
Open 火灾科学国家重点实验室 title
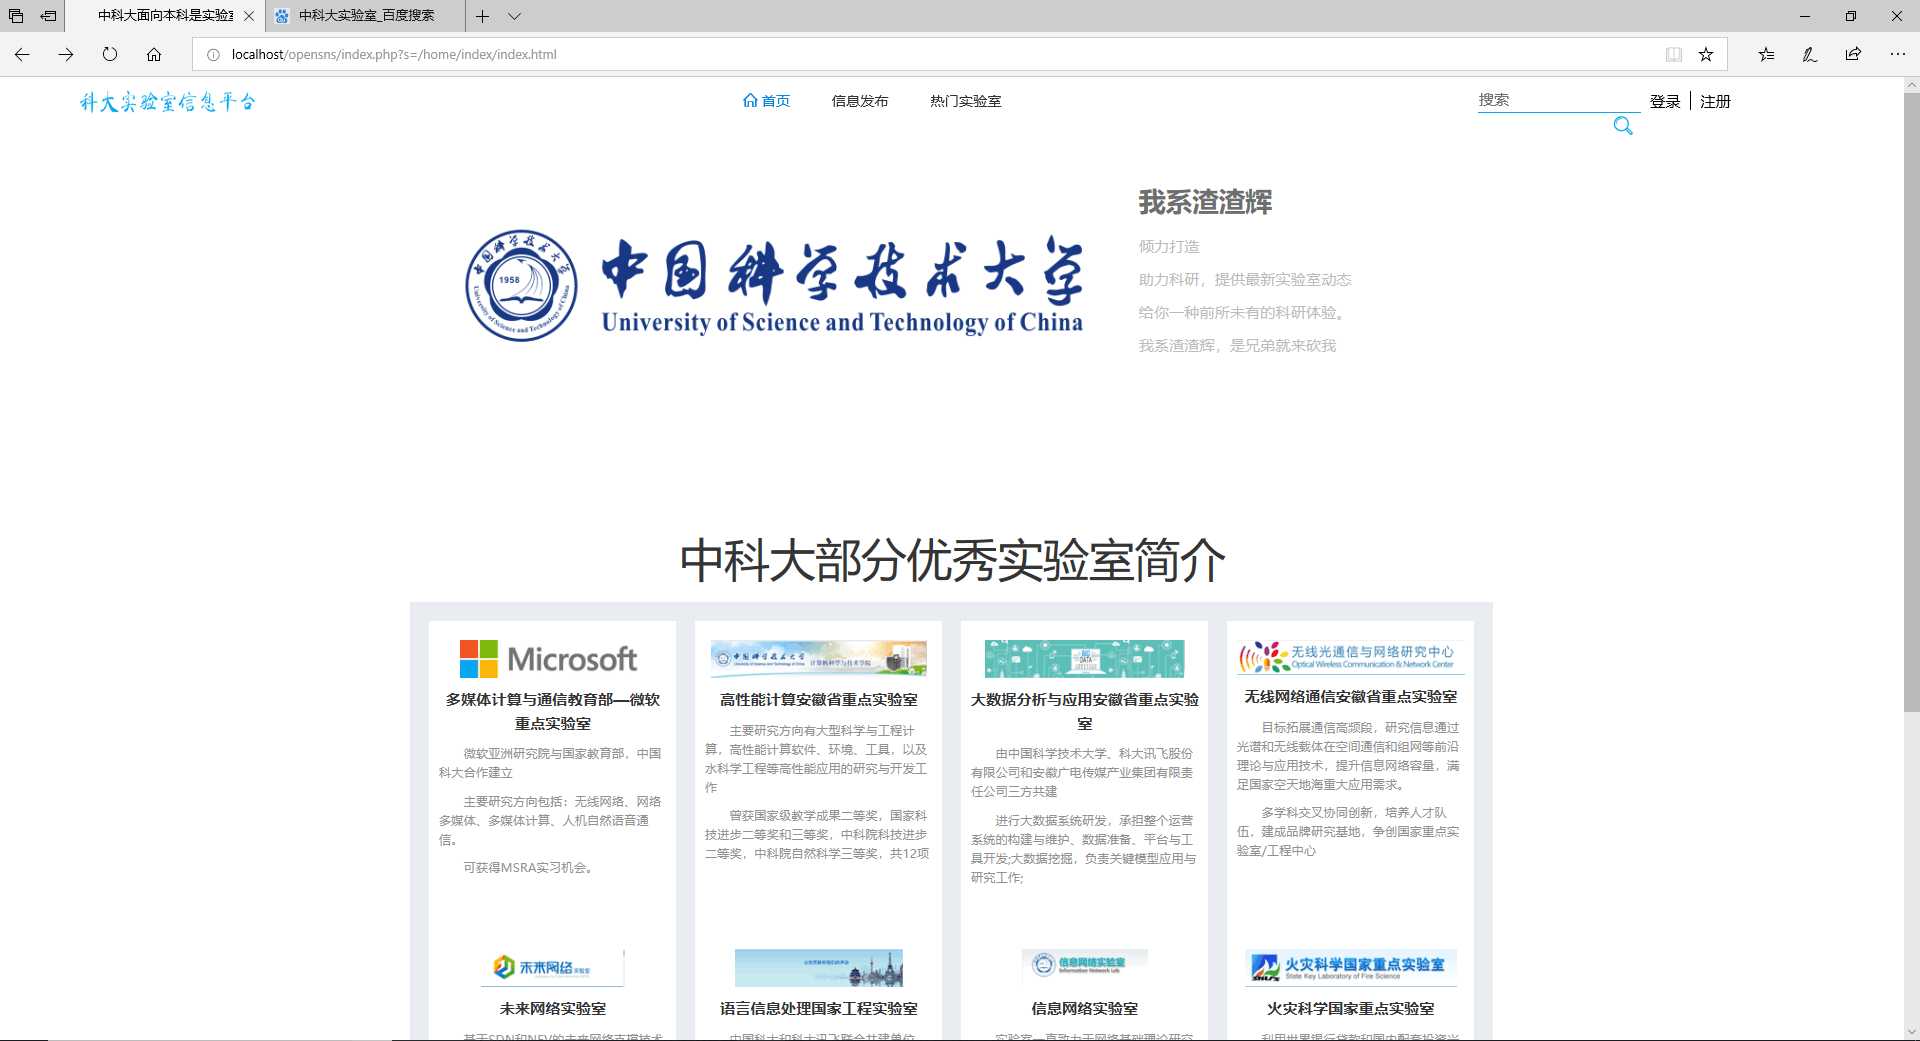pyautogui.click(x=1350, y=1009)
